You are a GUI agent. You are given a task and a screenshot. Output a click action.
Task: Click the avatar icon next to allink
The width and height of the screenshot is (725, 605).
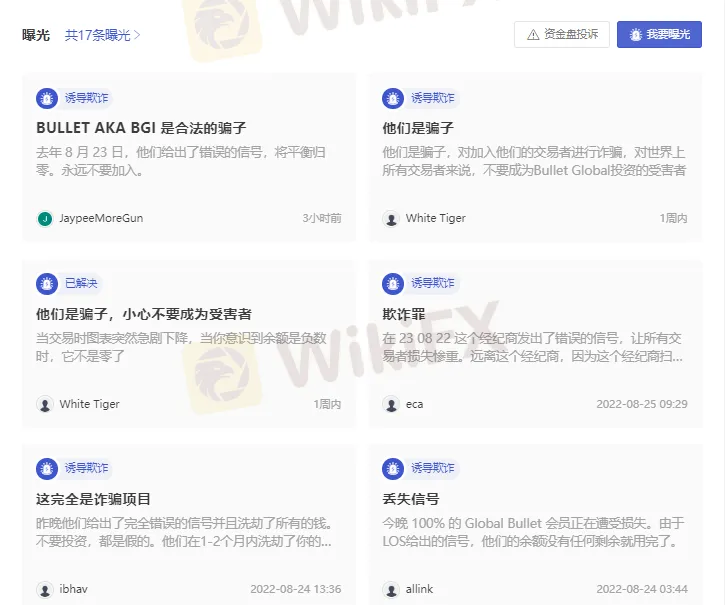(391, 589)
